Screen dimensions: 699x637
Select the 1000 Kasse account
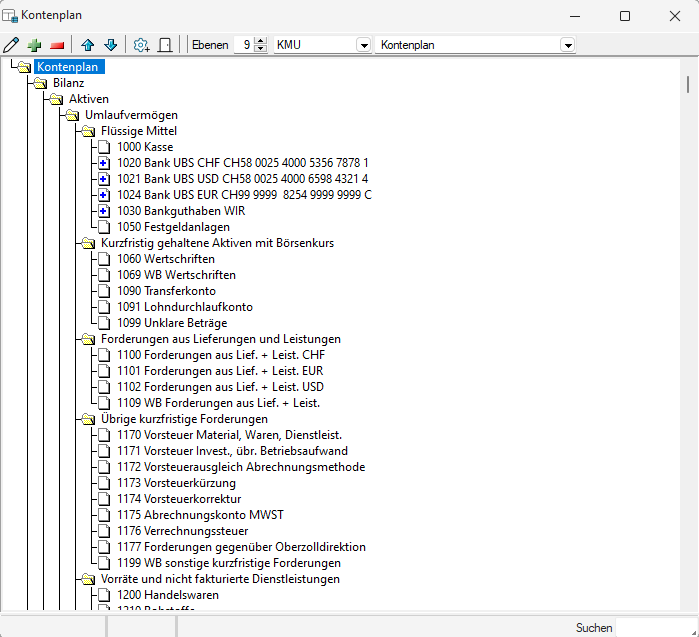point(144,147)
